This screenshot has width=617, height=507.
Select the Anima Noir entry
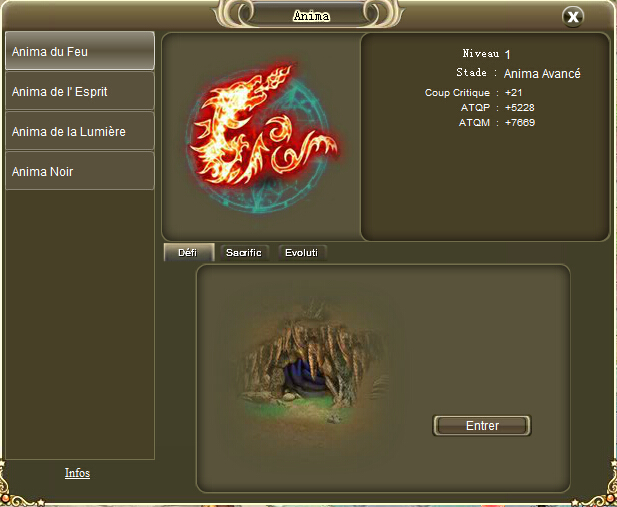point(80,171)
